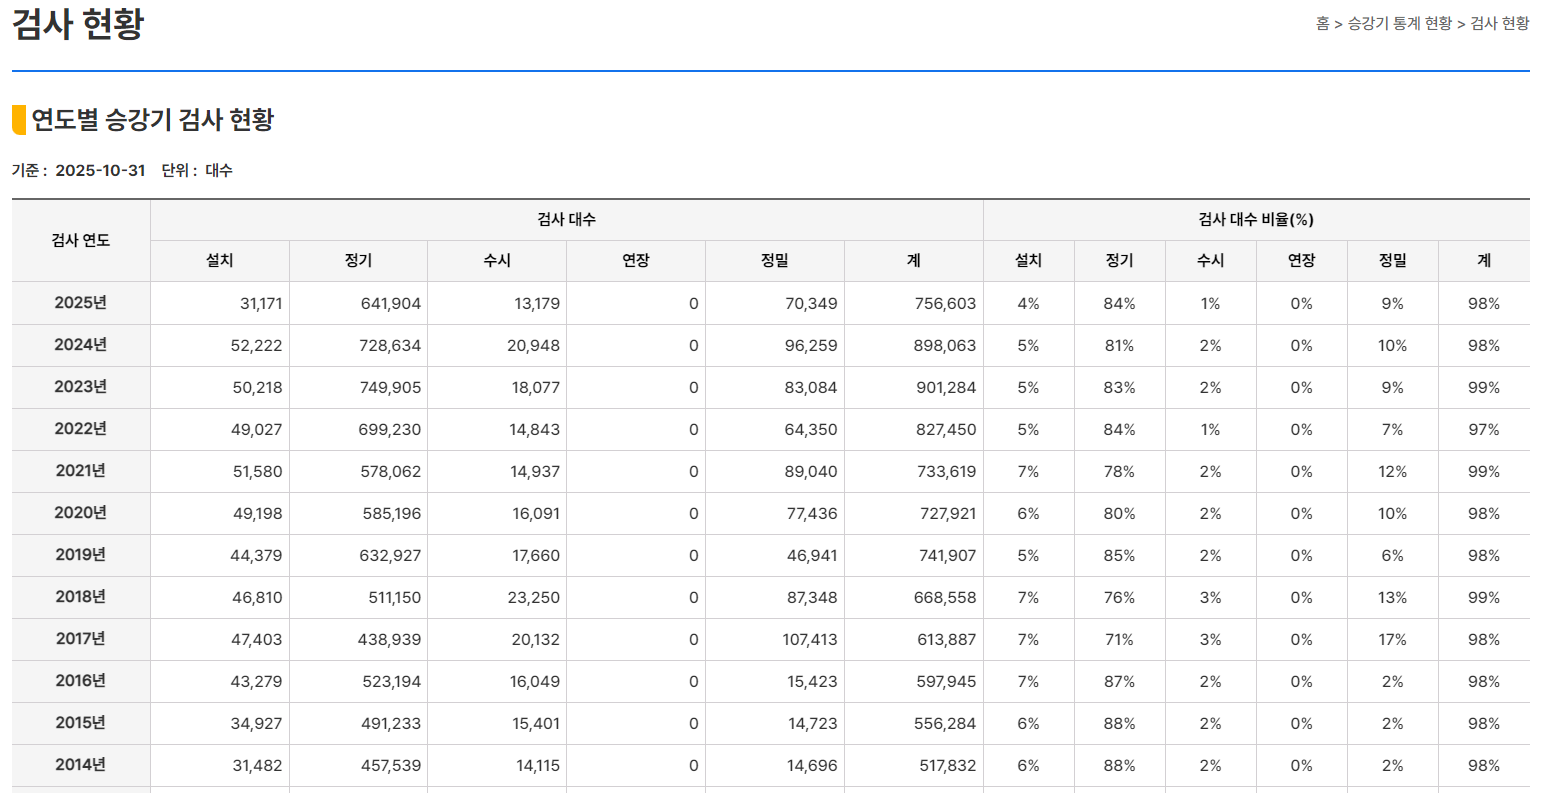
Task: Click total 556,284 in 2015년 row
Action: tap(945, 724)
